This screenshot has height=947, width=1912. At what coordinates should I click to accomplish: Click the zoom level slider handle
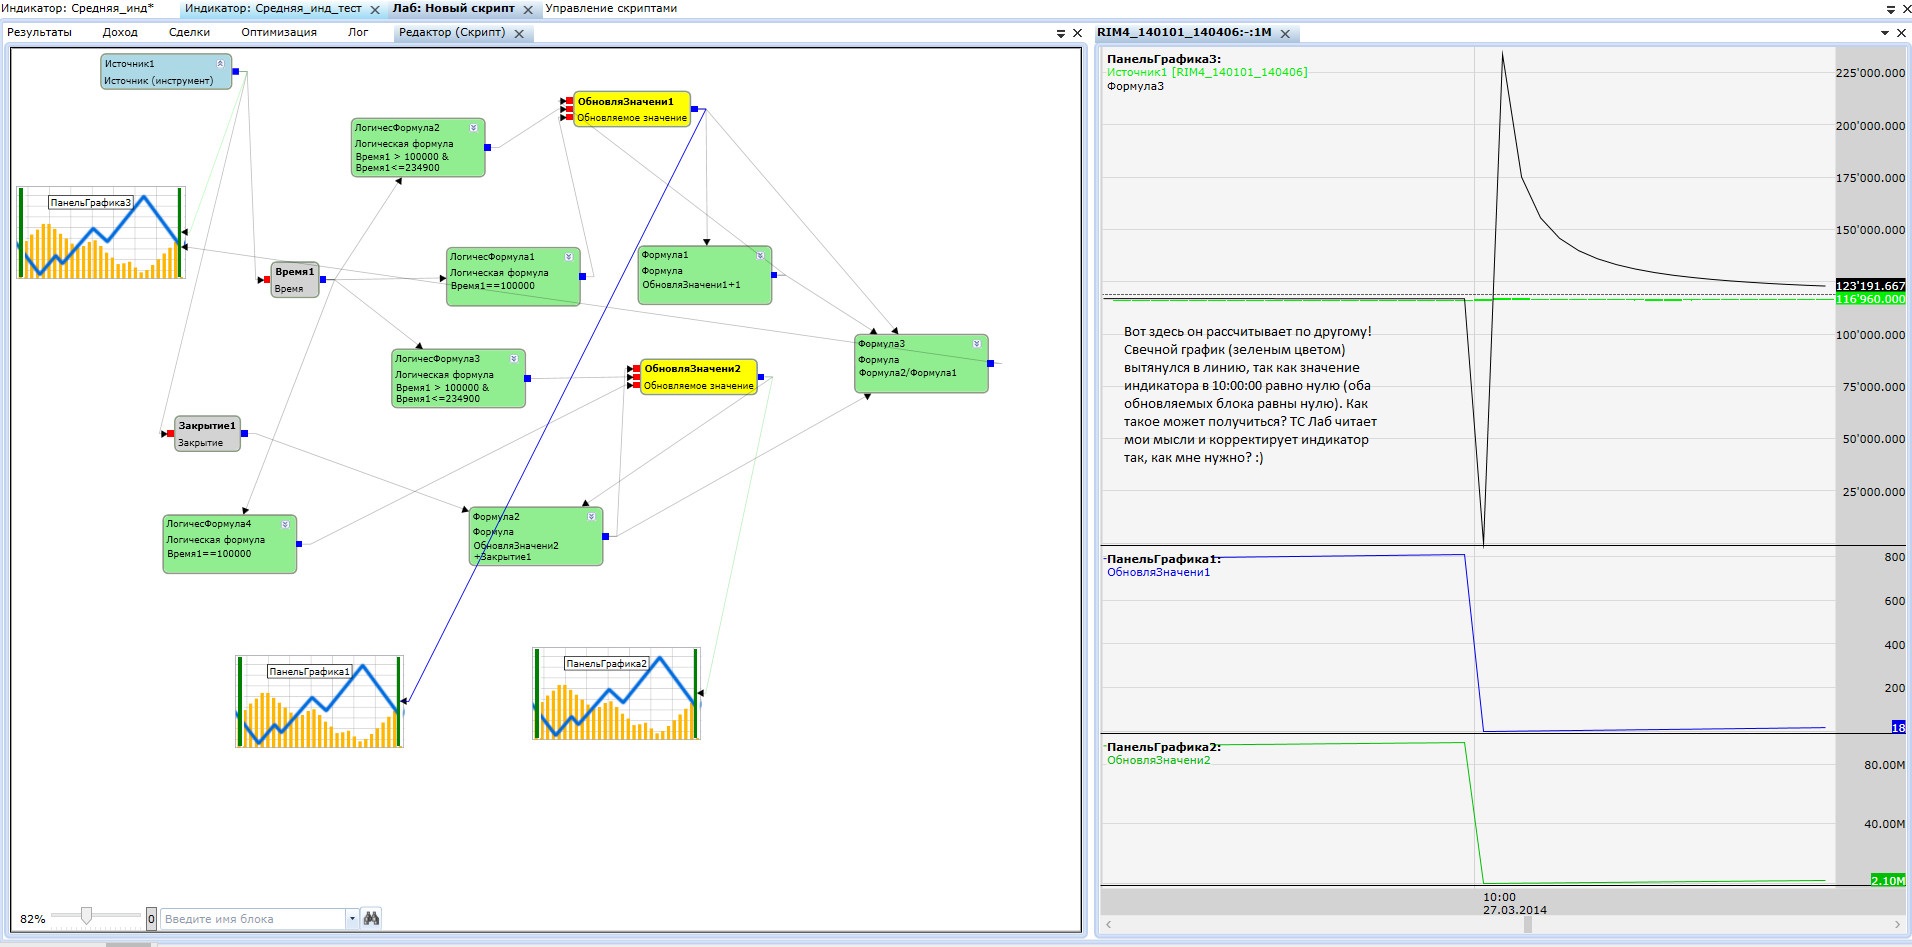(87, 916)
